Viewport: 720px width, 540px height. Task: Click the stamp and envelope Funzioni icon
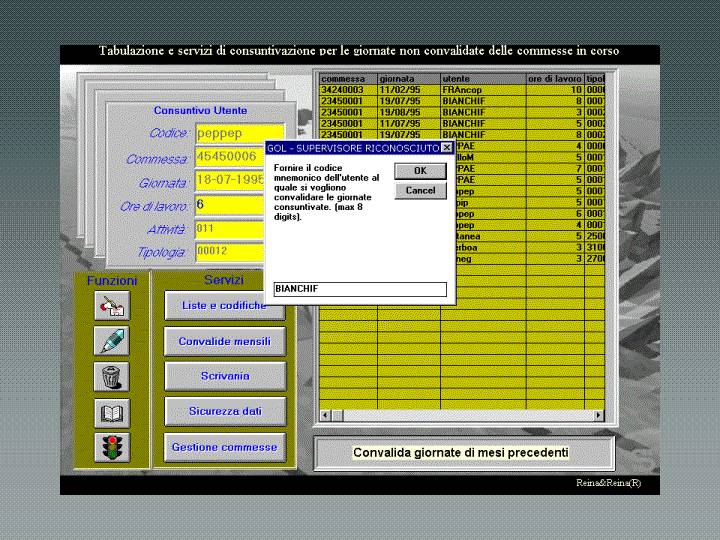(111, 306)
